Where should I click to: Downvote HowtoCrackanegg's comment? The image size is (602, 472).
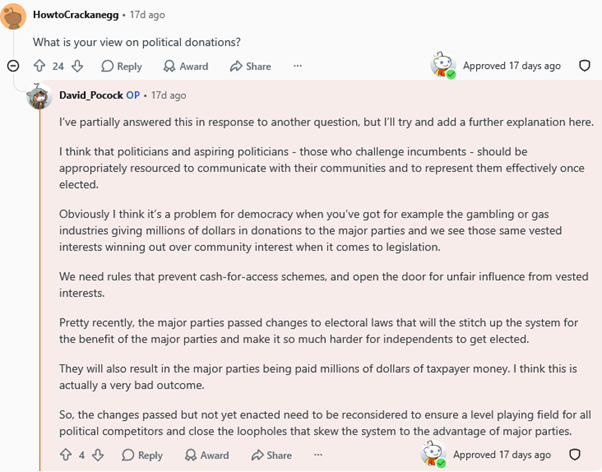[77, 66]
